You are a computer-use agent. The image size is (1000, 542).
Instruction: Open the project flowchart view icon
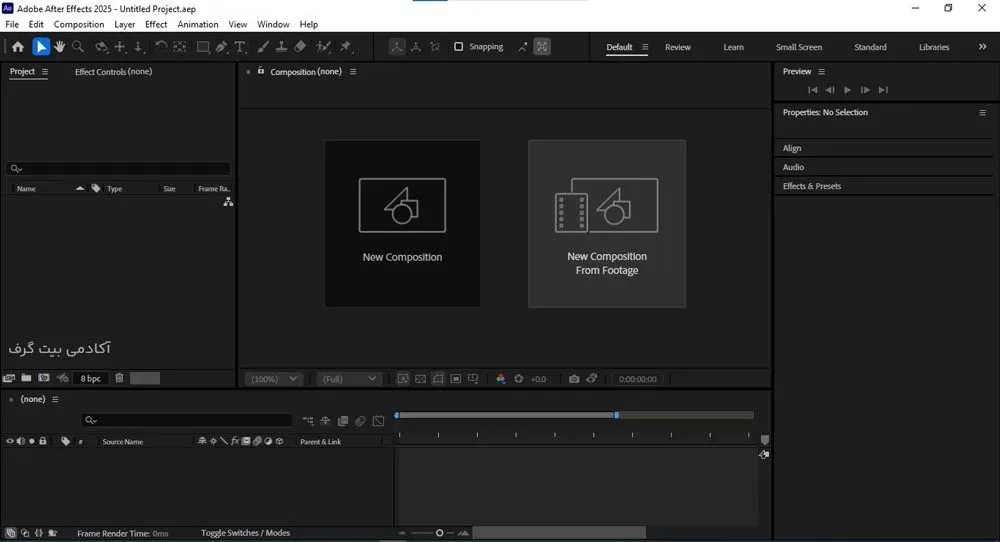(x=228, y=202)
